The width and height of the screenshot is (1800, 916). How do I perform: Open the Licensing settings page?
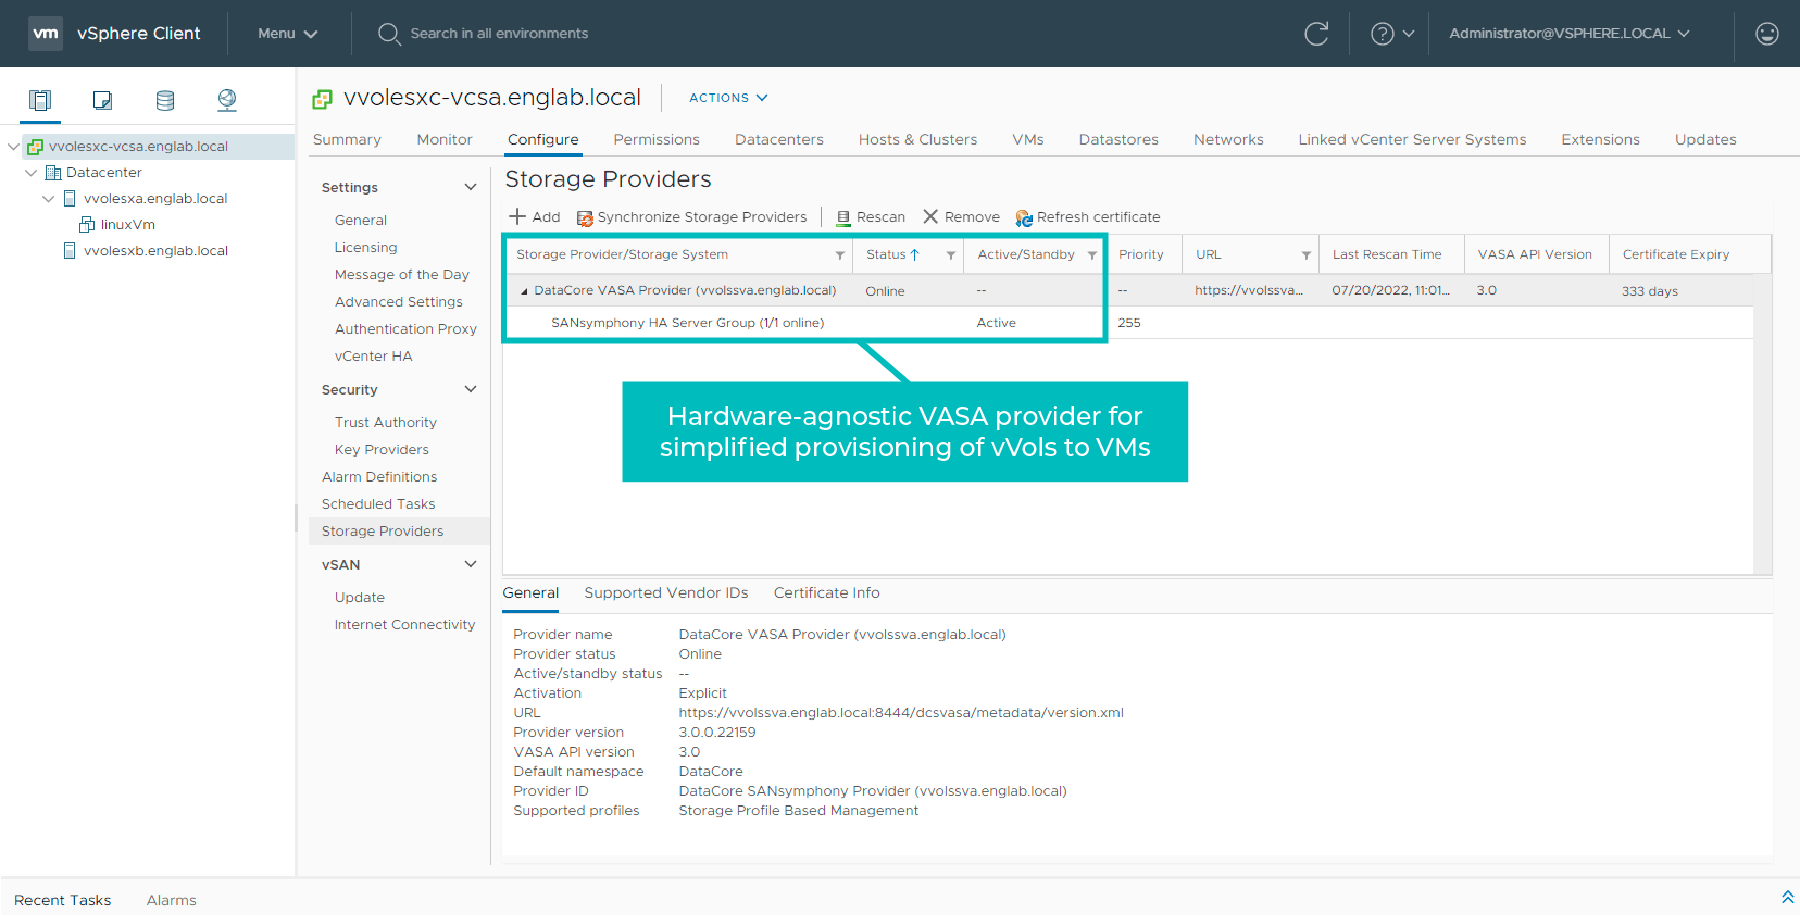(366, 248)
